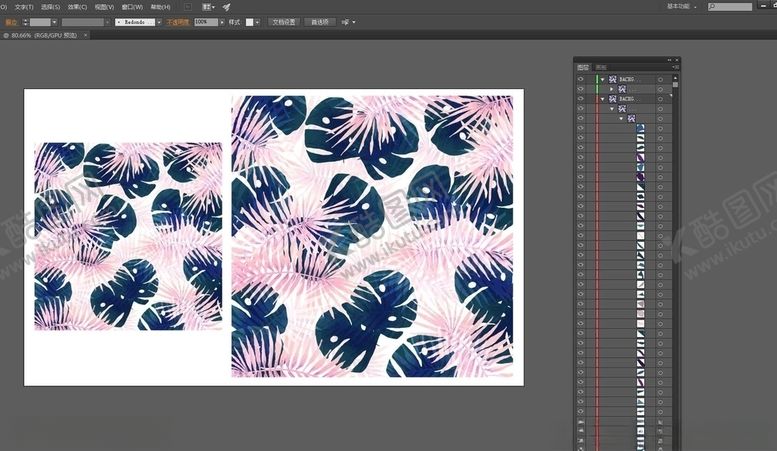Expand the sublayer under the first BACKG layer
Image resolution: width=777 pixels, height=451 pixels.
coord(612,89)
